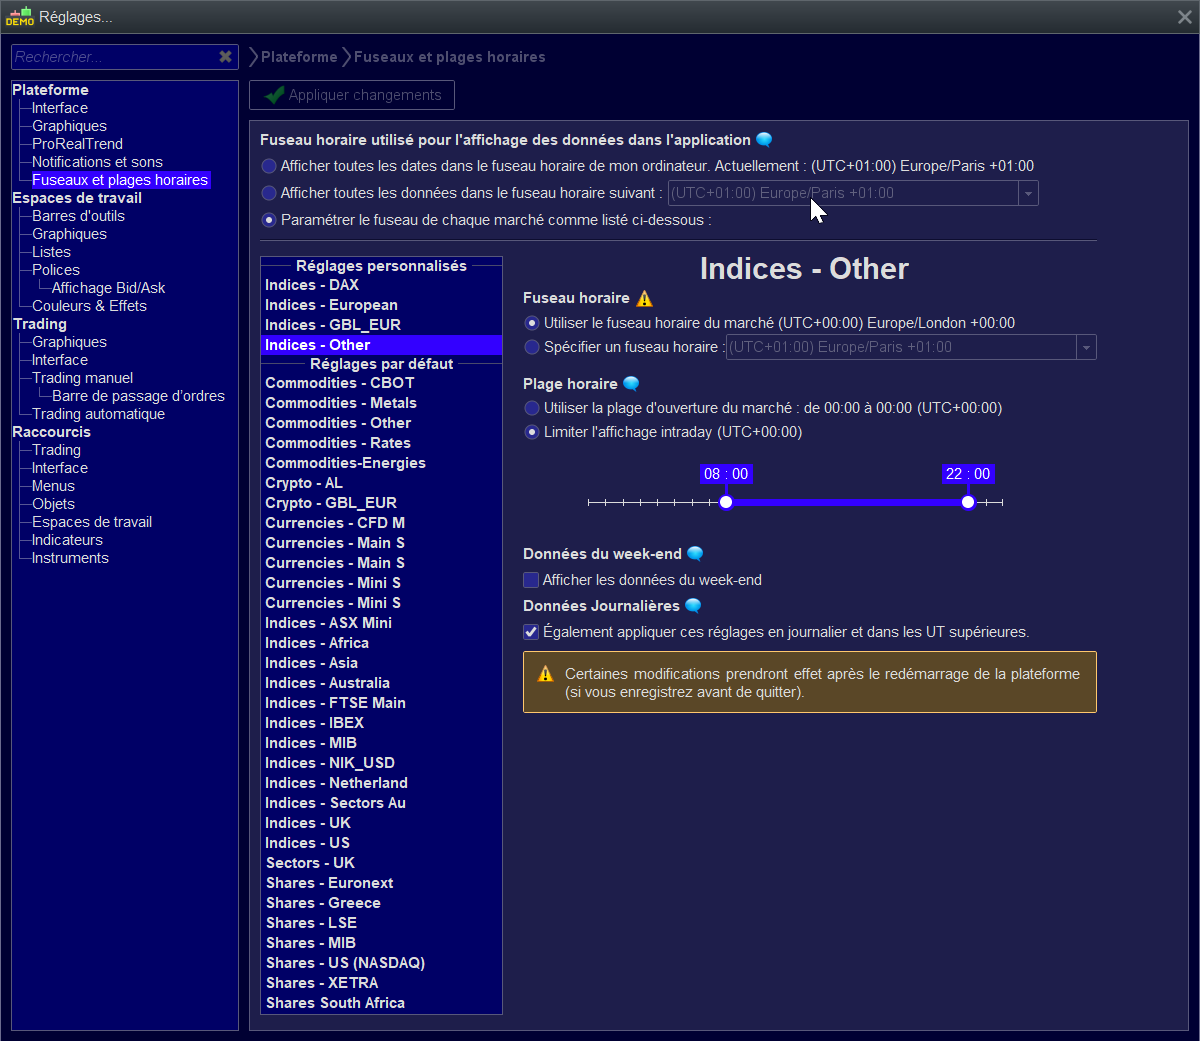The image size is (1200, 1041).
Task: Select 'Crypto - AL' in market list
Action: coord(381,483)
